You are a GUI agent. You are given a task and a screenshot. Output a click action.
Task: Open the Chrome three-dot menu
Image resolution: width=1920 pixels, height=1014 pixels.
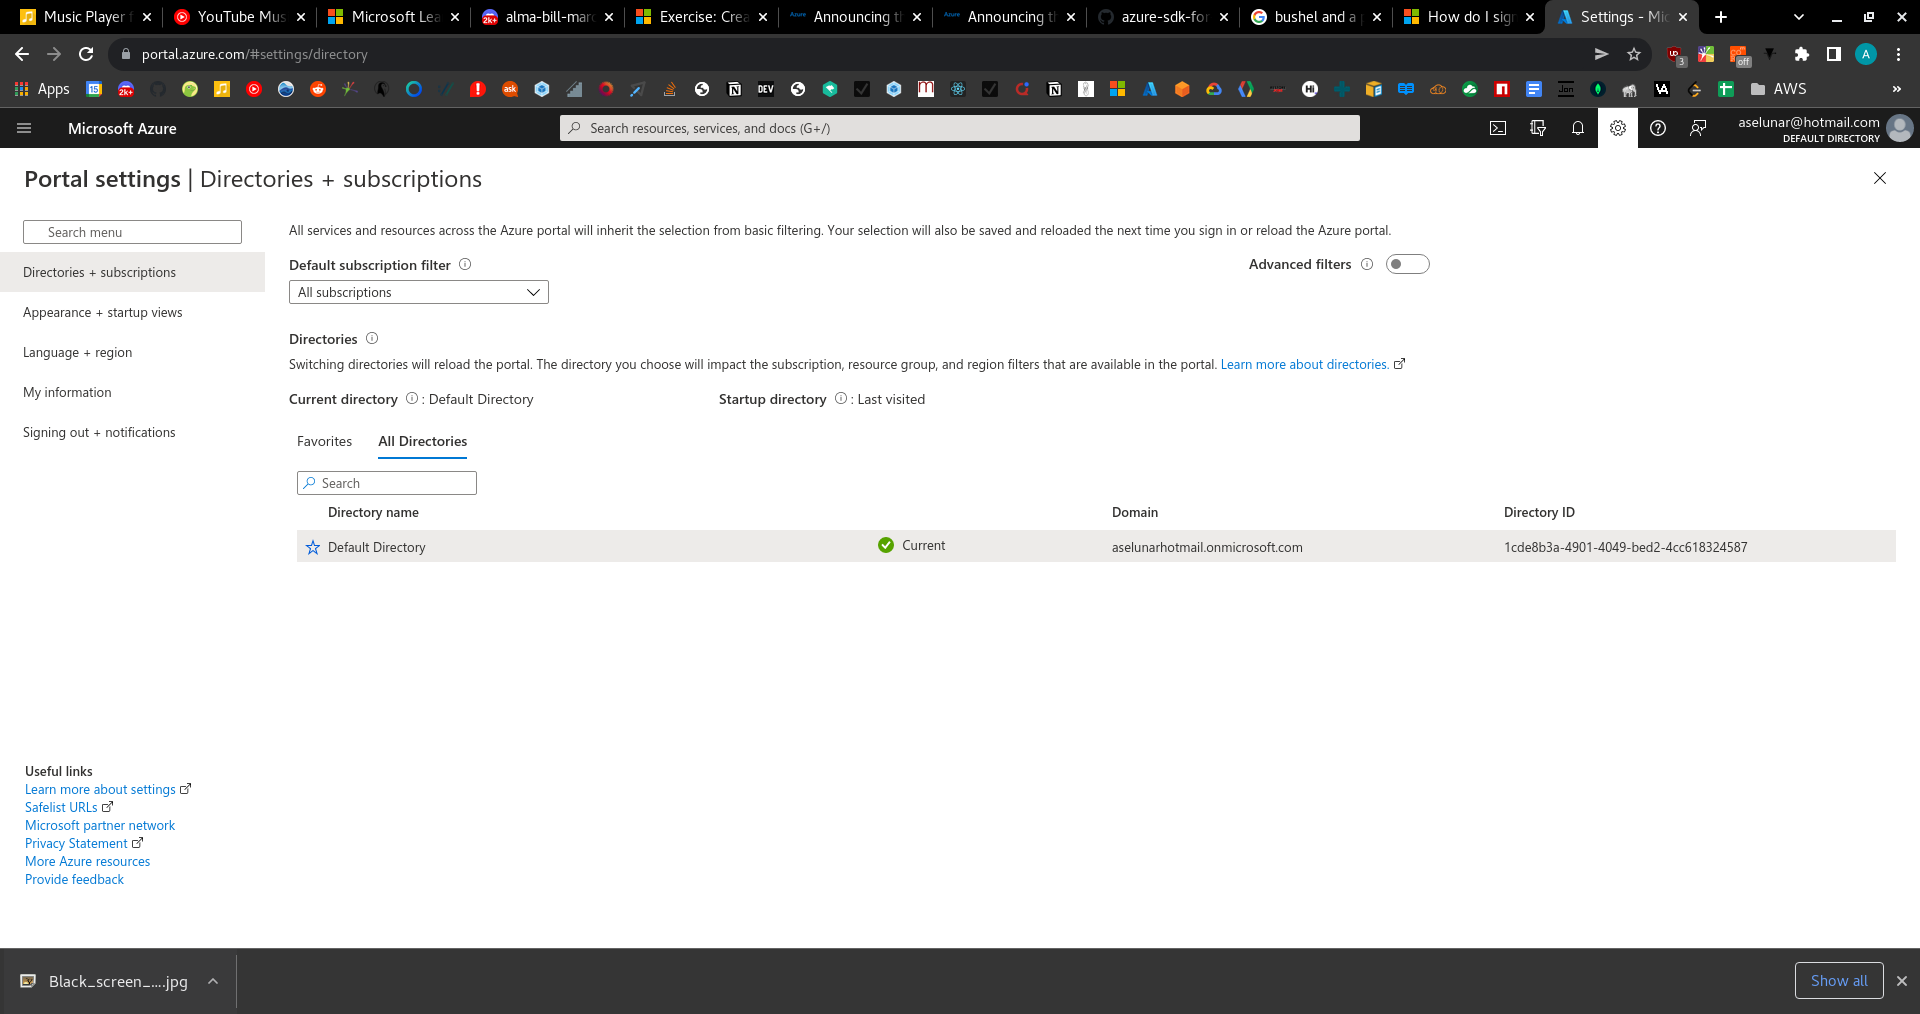(1898, 54)
